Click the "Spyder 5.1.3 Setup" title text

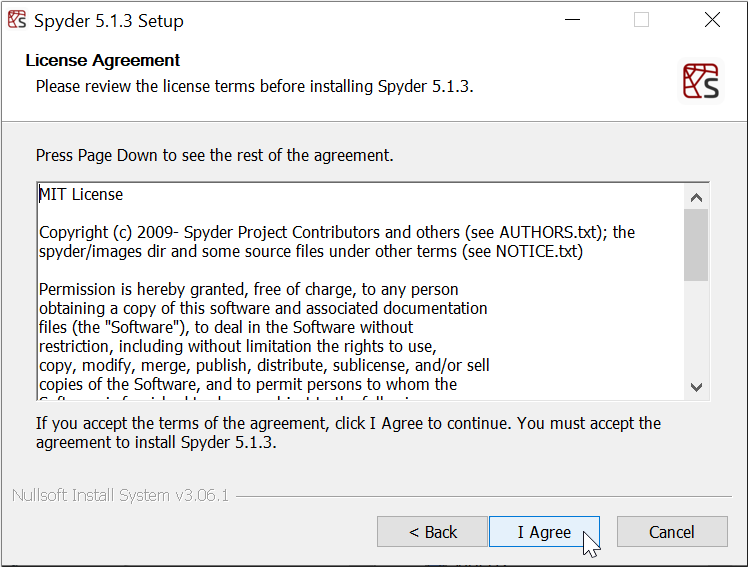pos(109,20)
